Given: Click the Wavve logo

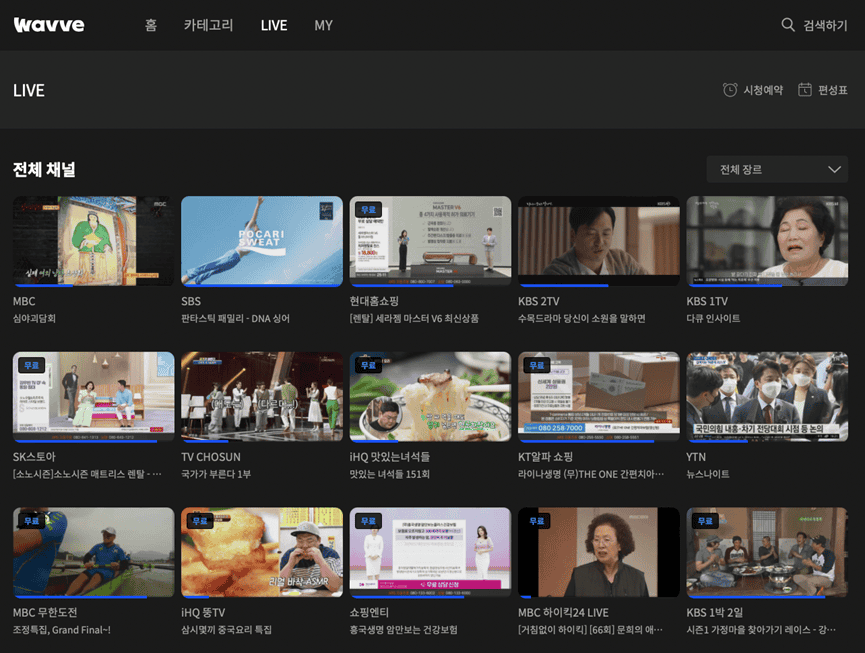Looking at the screenshot, I should [x=49, y=25].
